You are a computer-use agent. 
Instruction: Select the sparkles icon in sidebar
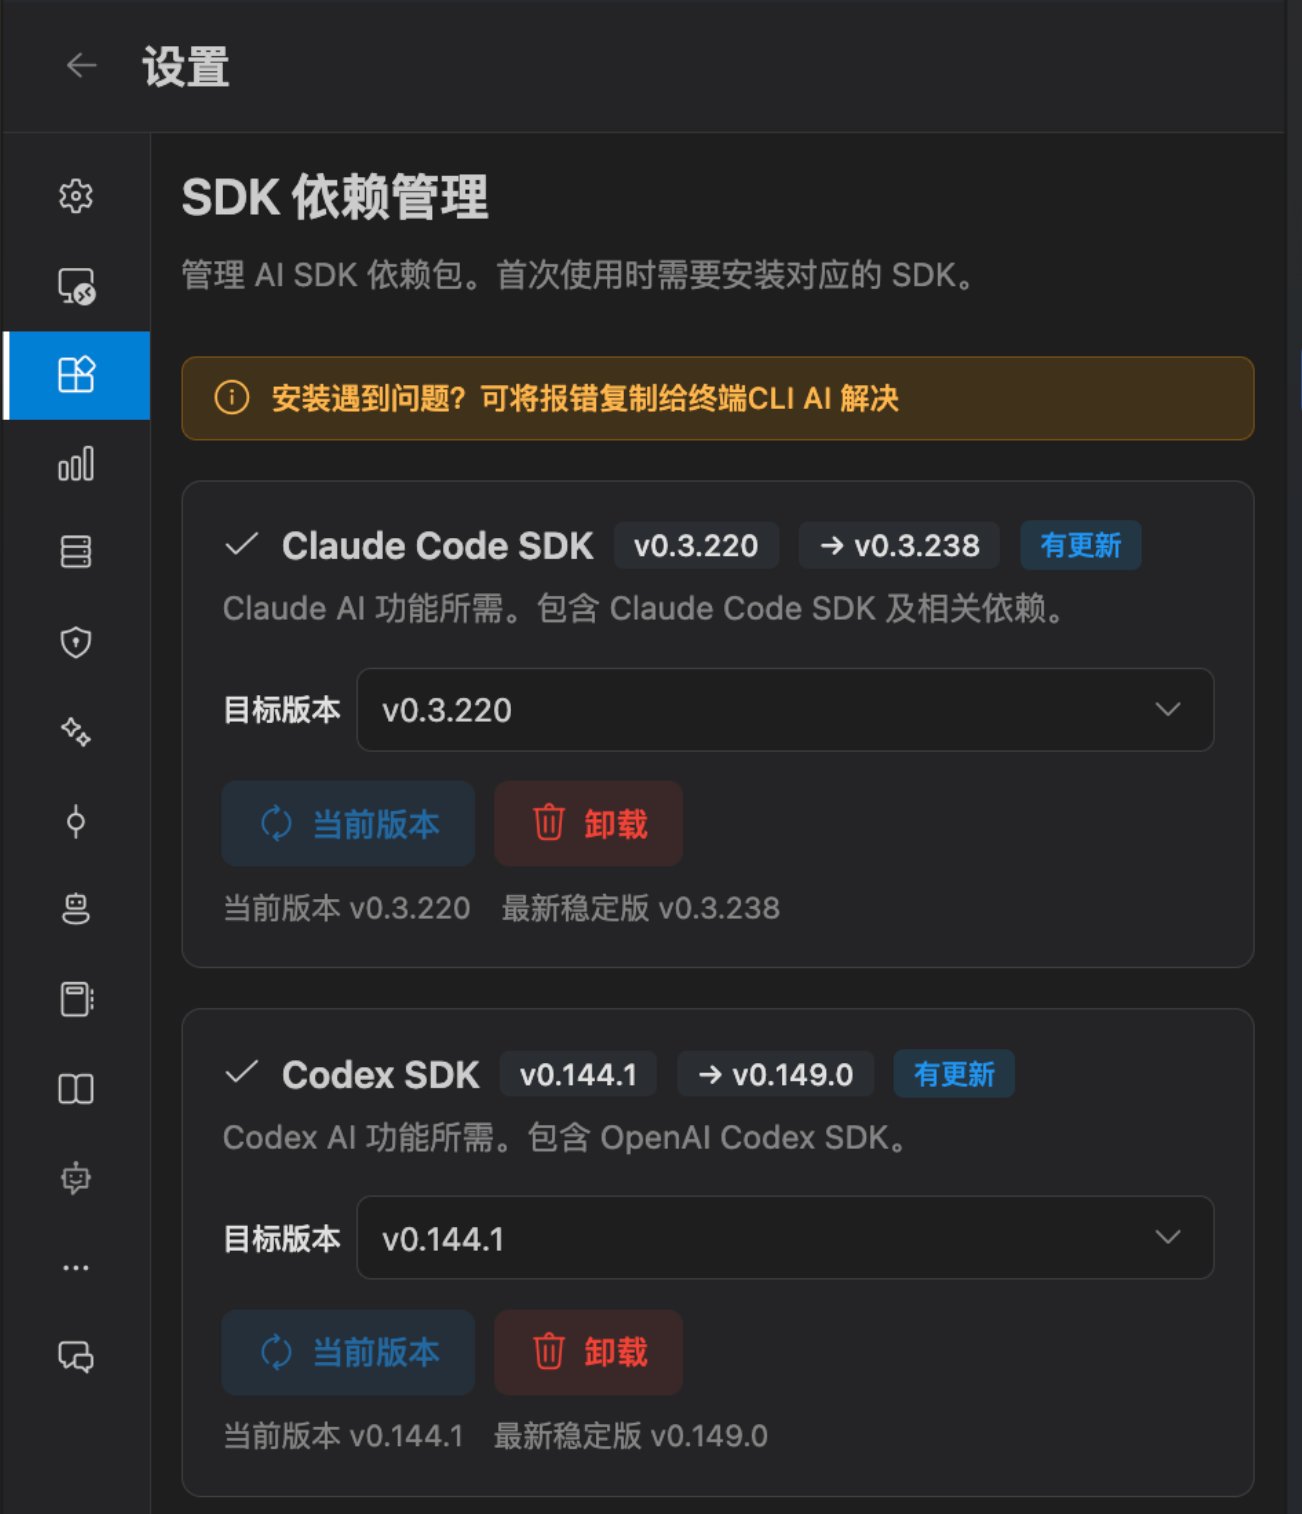[x=76, y=732]
